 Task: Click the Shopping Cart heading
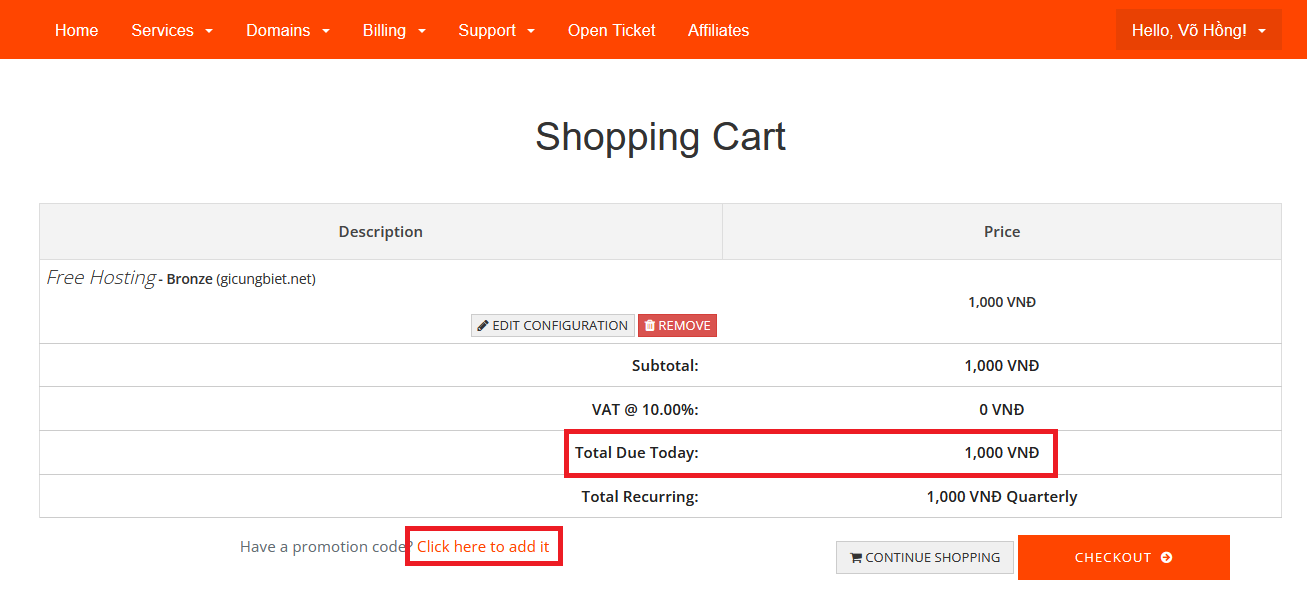point(660,136)
